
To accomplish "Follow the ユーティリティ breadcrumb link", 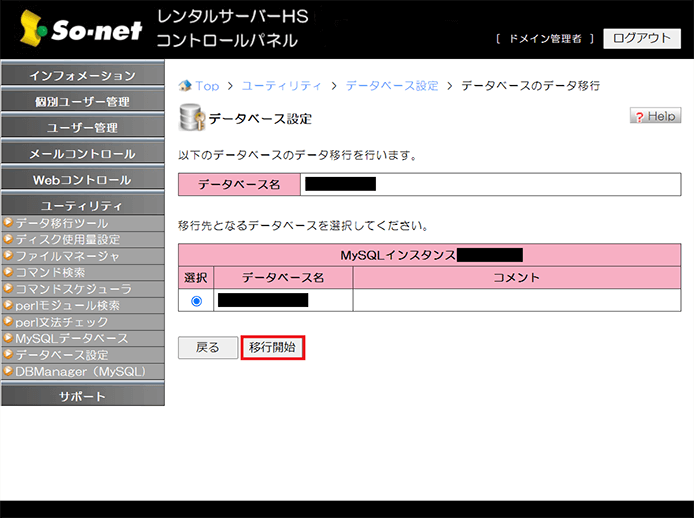I will [283, 86].
